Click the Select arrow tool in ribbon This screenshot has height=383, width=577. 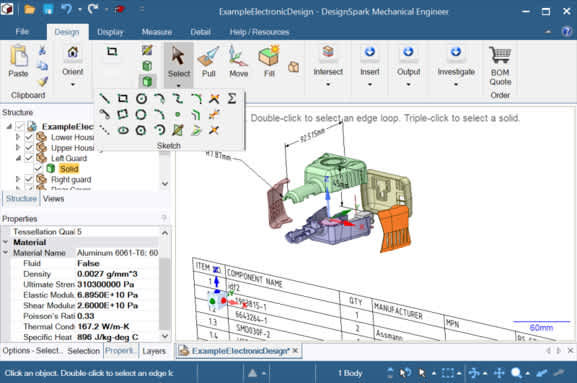click(178, 61)
